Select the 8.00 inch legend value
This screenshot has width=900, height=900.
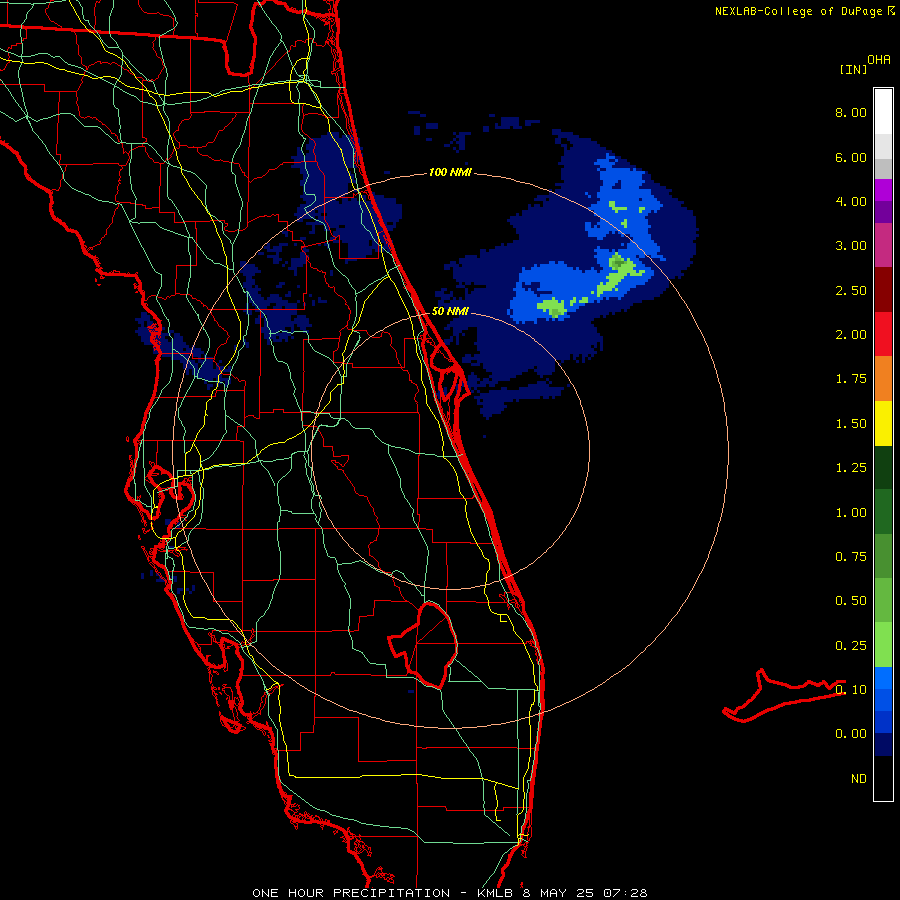point(851,112)
